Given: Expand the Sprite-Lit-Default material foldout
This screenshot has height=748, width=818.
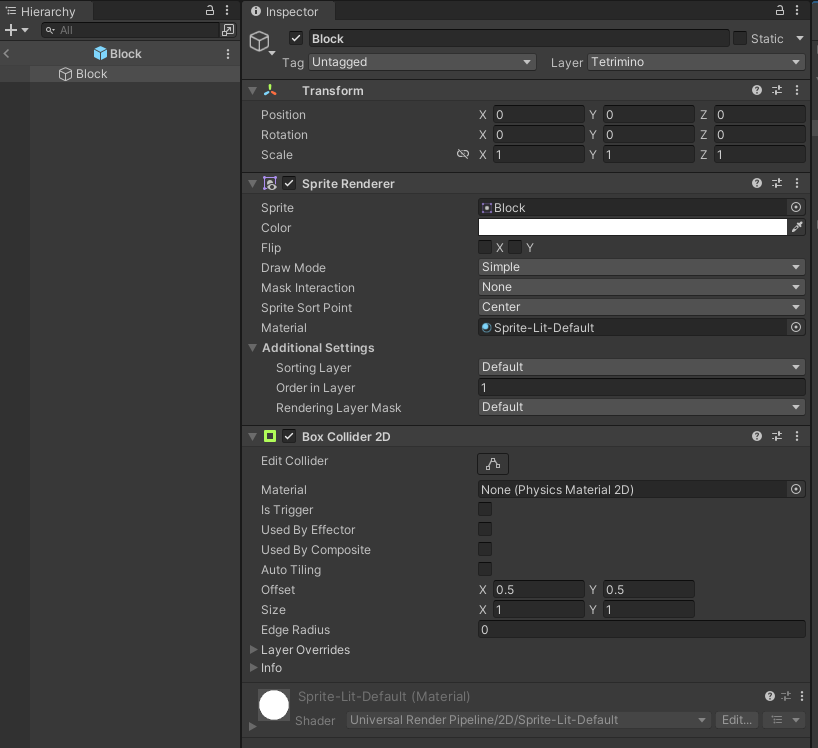Looking at the screenshot, I should tap(253, 726).
